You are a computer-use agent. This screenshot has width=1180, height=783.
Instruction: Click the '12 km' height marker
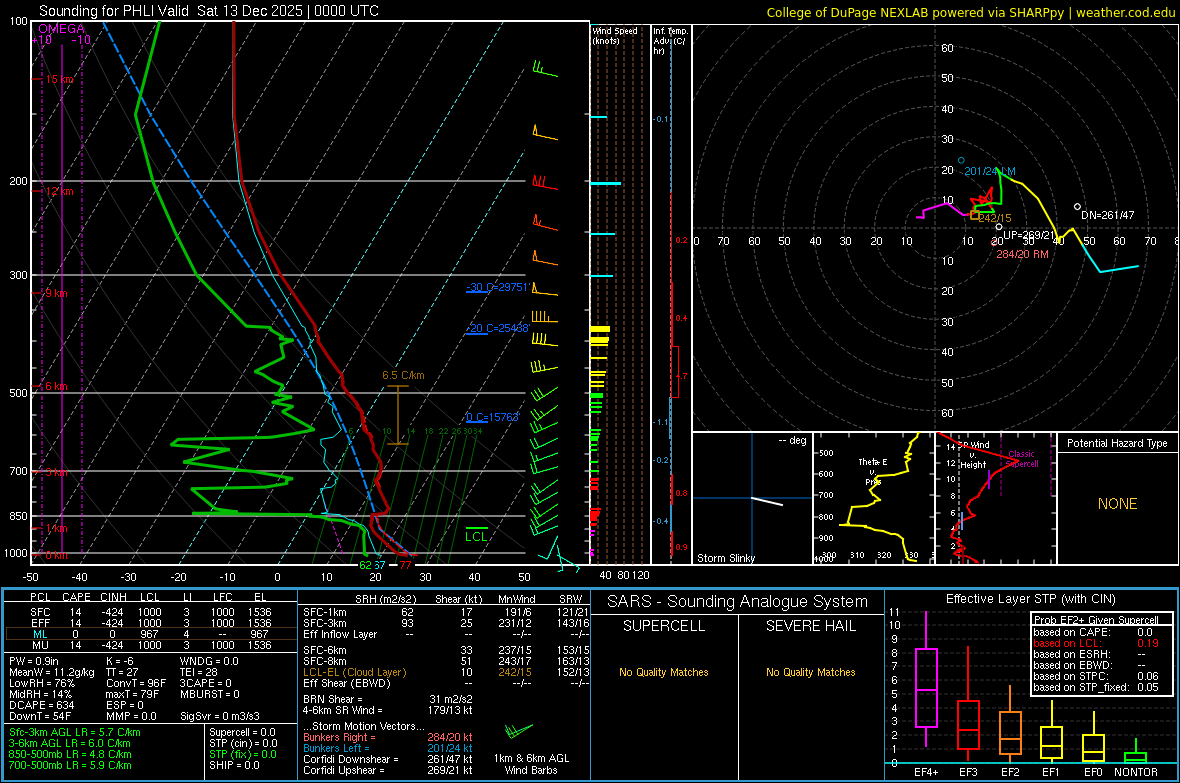point(59,191)
